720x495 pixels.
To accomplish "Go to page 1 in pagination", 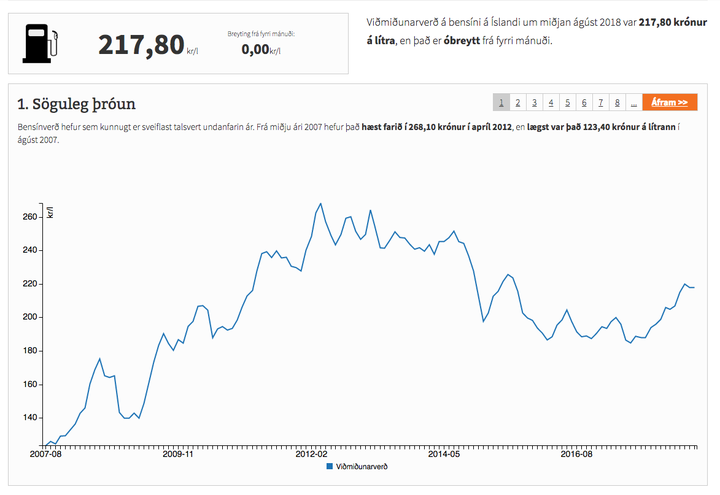I will pyautogui.click(x=501, y=102).
